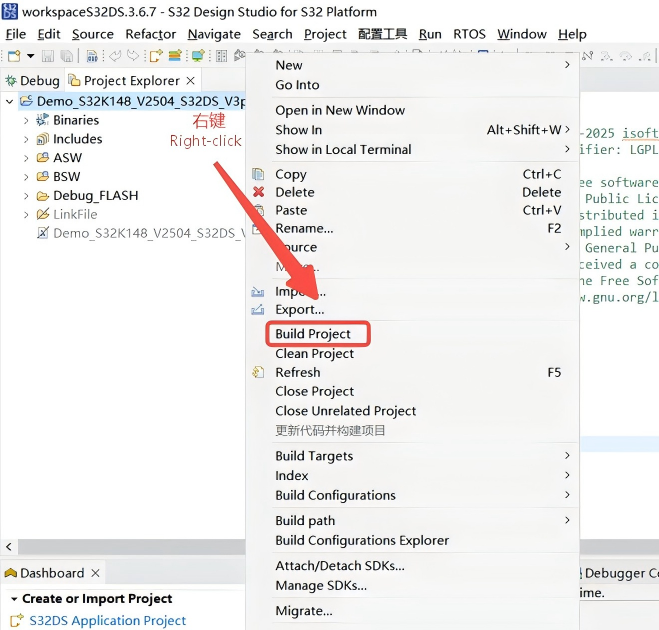Viewport: 659px width, 630px height.
Task: Choose Go Into
Action: click(x=297, y=85)
